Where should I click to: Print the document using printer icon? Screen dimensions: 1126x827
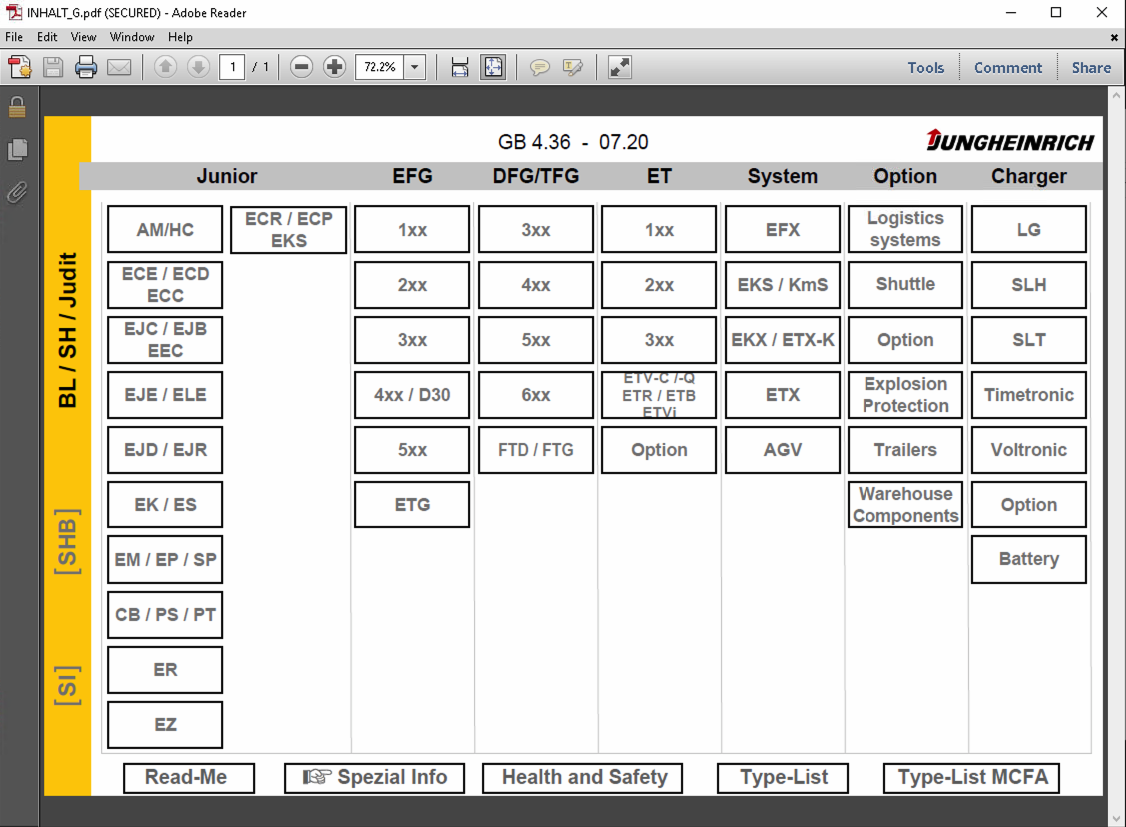(x=86, y=67)
